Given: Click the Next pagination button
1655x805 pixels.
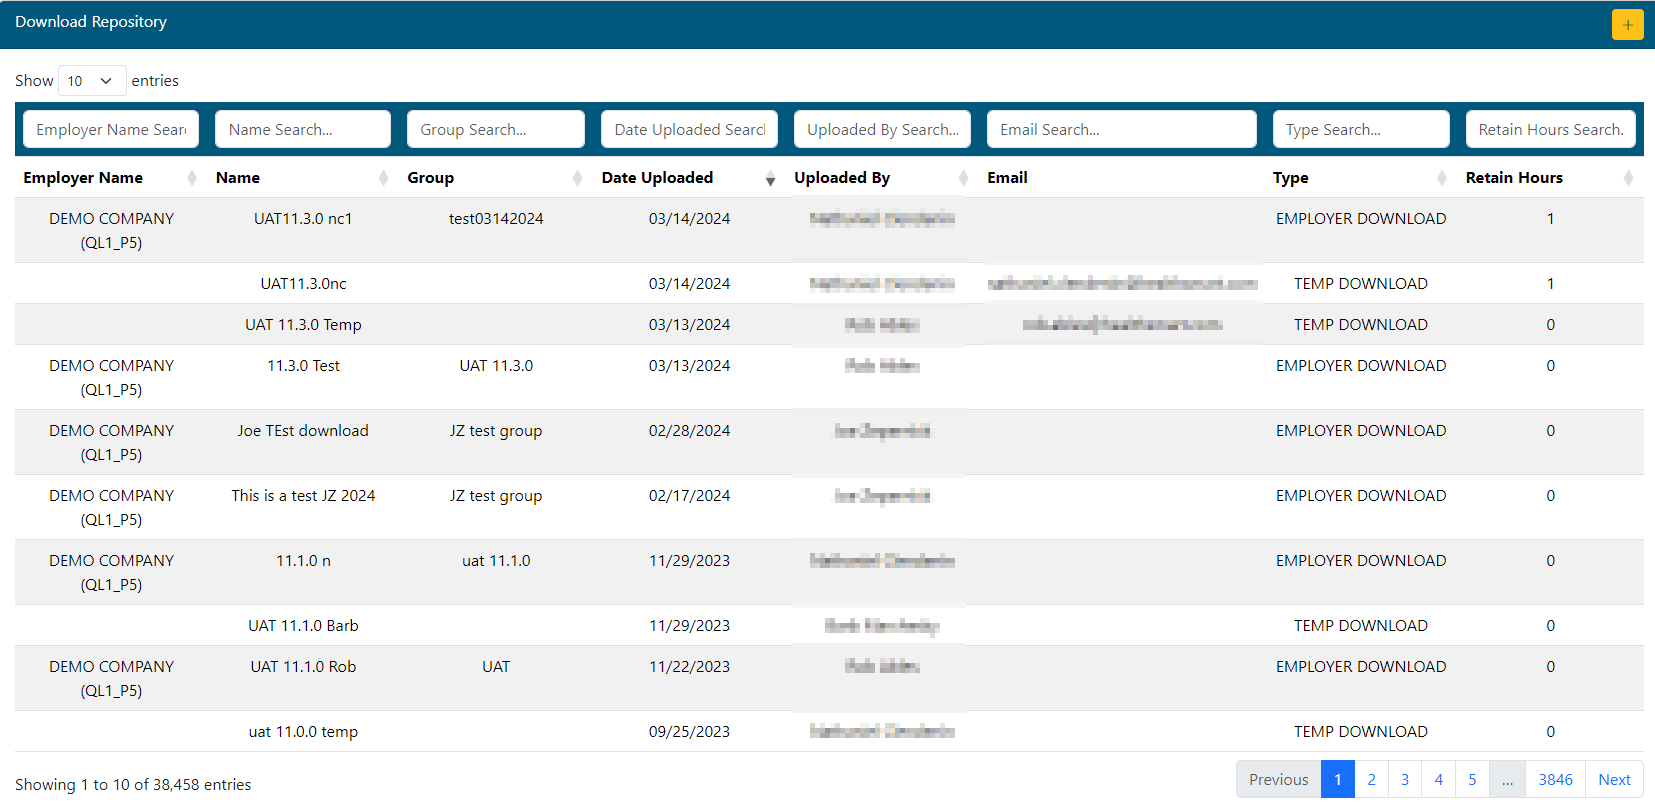Looking at the screenshot, I should pyautogui.click(x=1614, y=780).
